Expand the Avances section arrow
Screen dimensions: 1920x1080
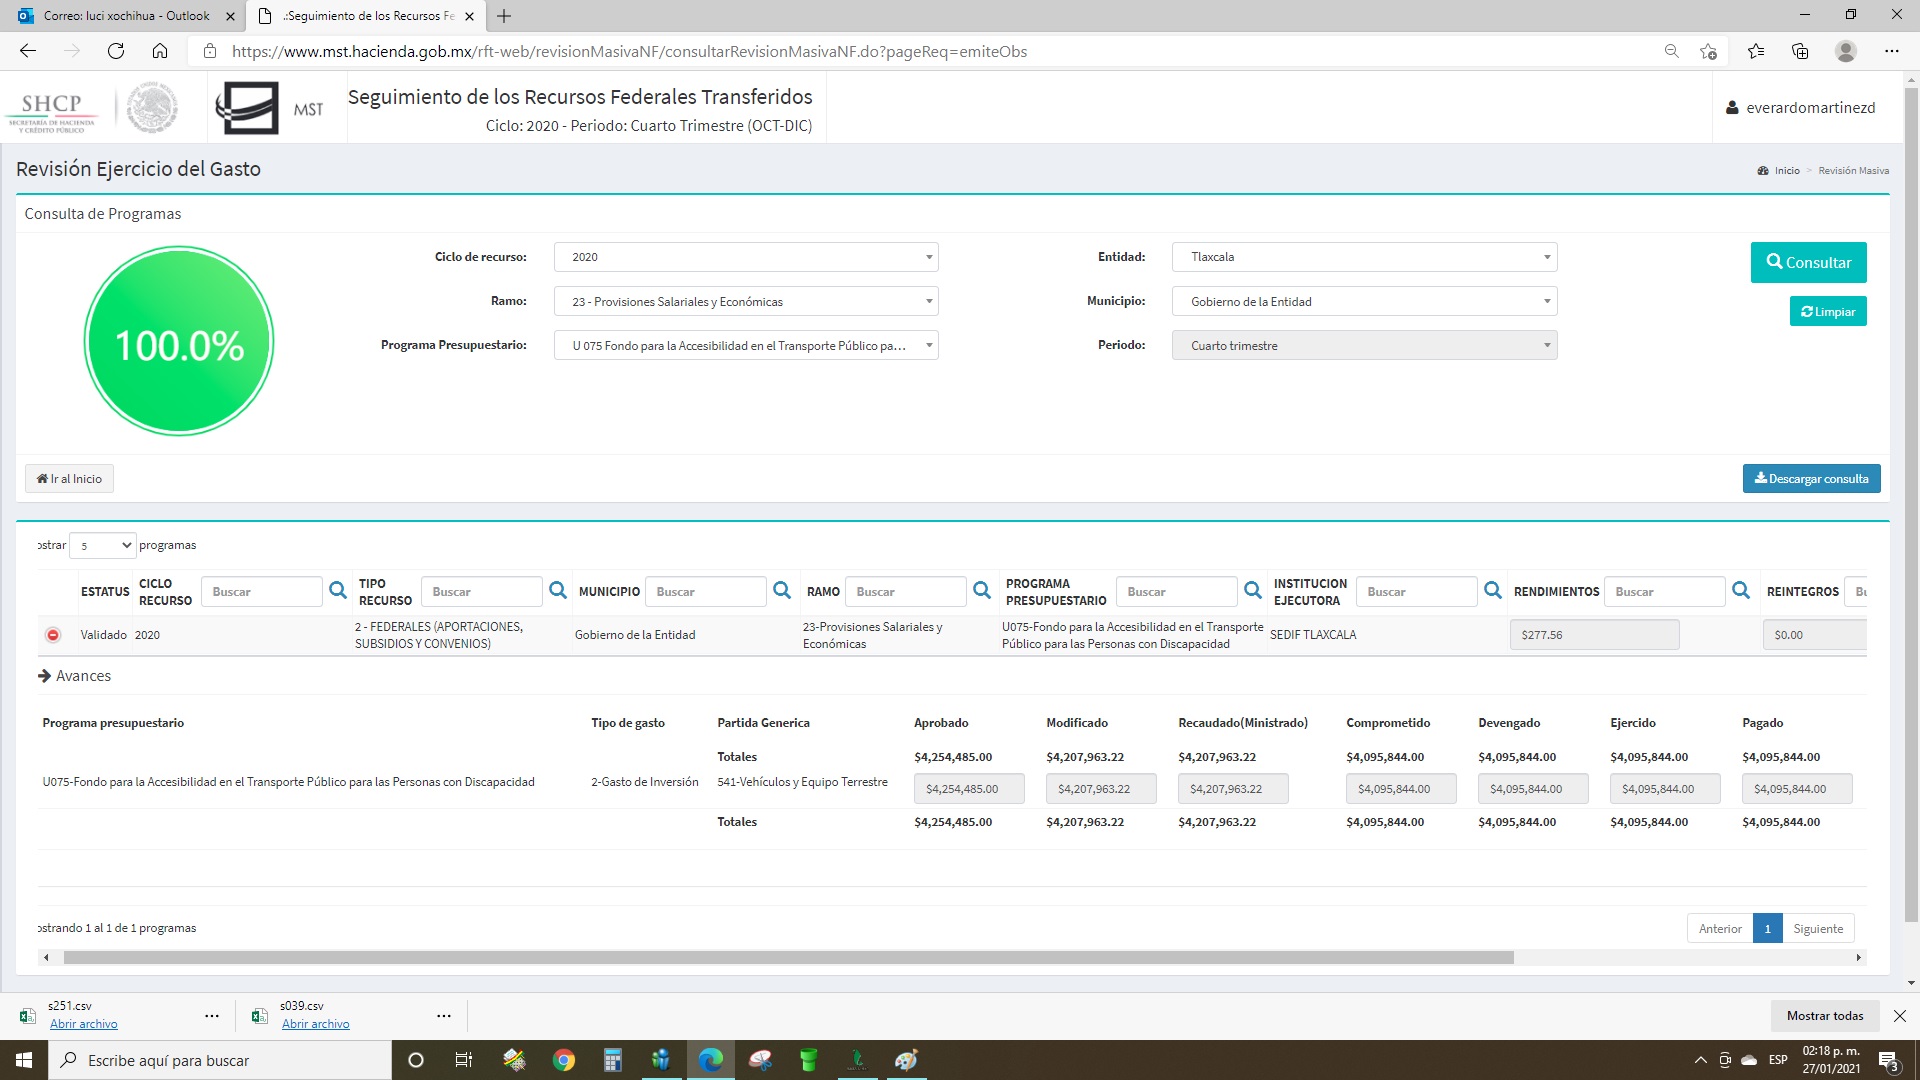point(45,676)
